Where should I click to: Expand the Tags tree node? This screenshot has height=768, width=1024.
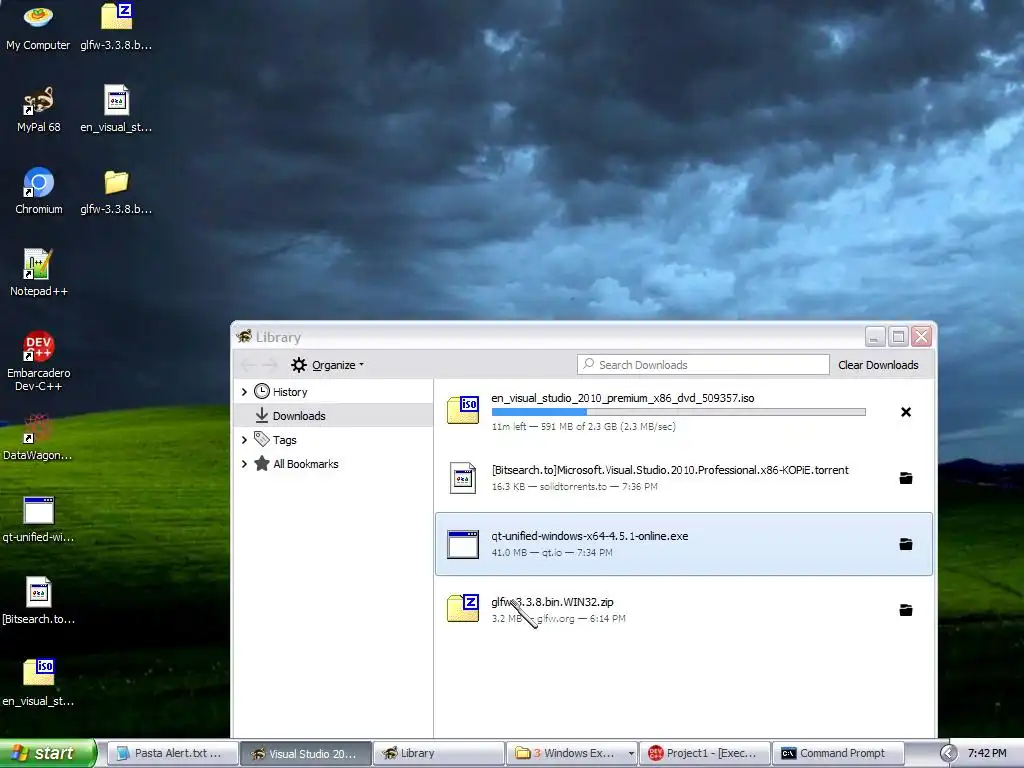click(244, 440)
